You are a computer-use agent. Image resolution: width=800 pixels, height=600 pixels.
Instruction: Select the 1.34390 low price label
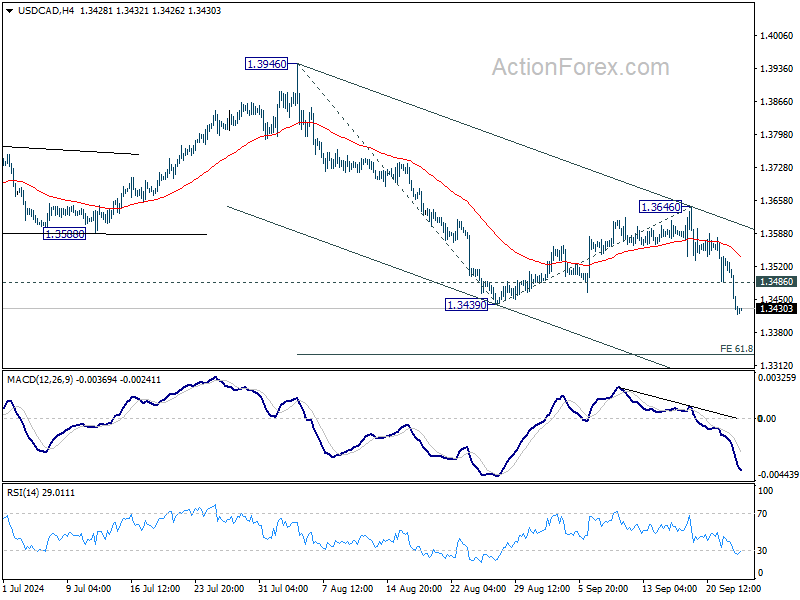coord(466,305)
